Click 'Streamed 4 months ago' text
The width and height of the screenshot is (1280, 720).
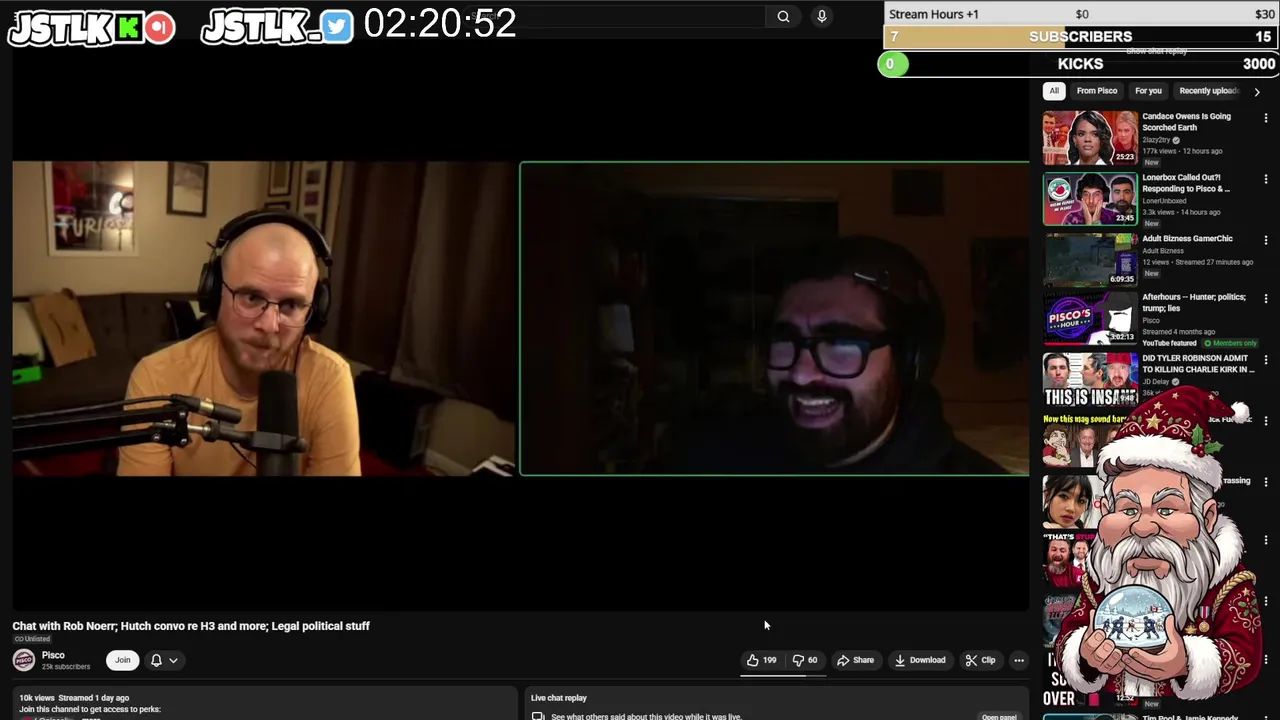tap(1179, 332)
